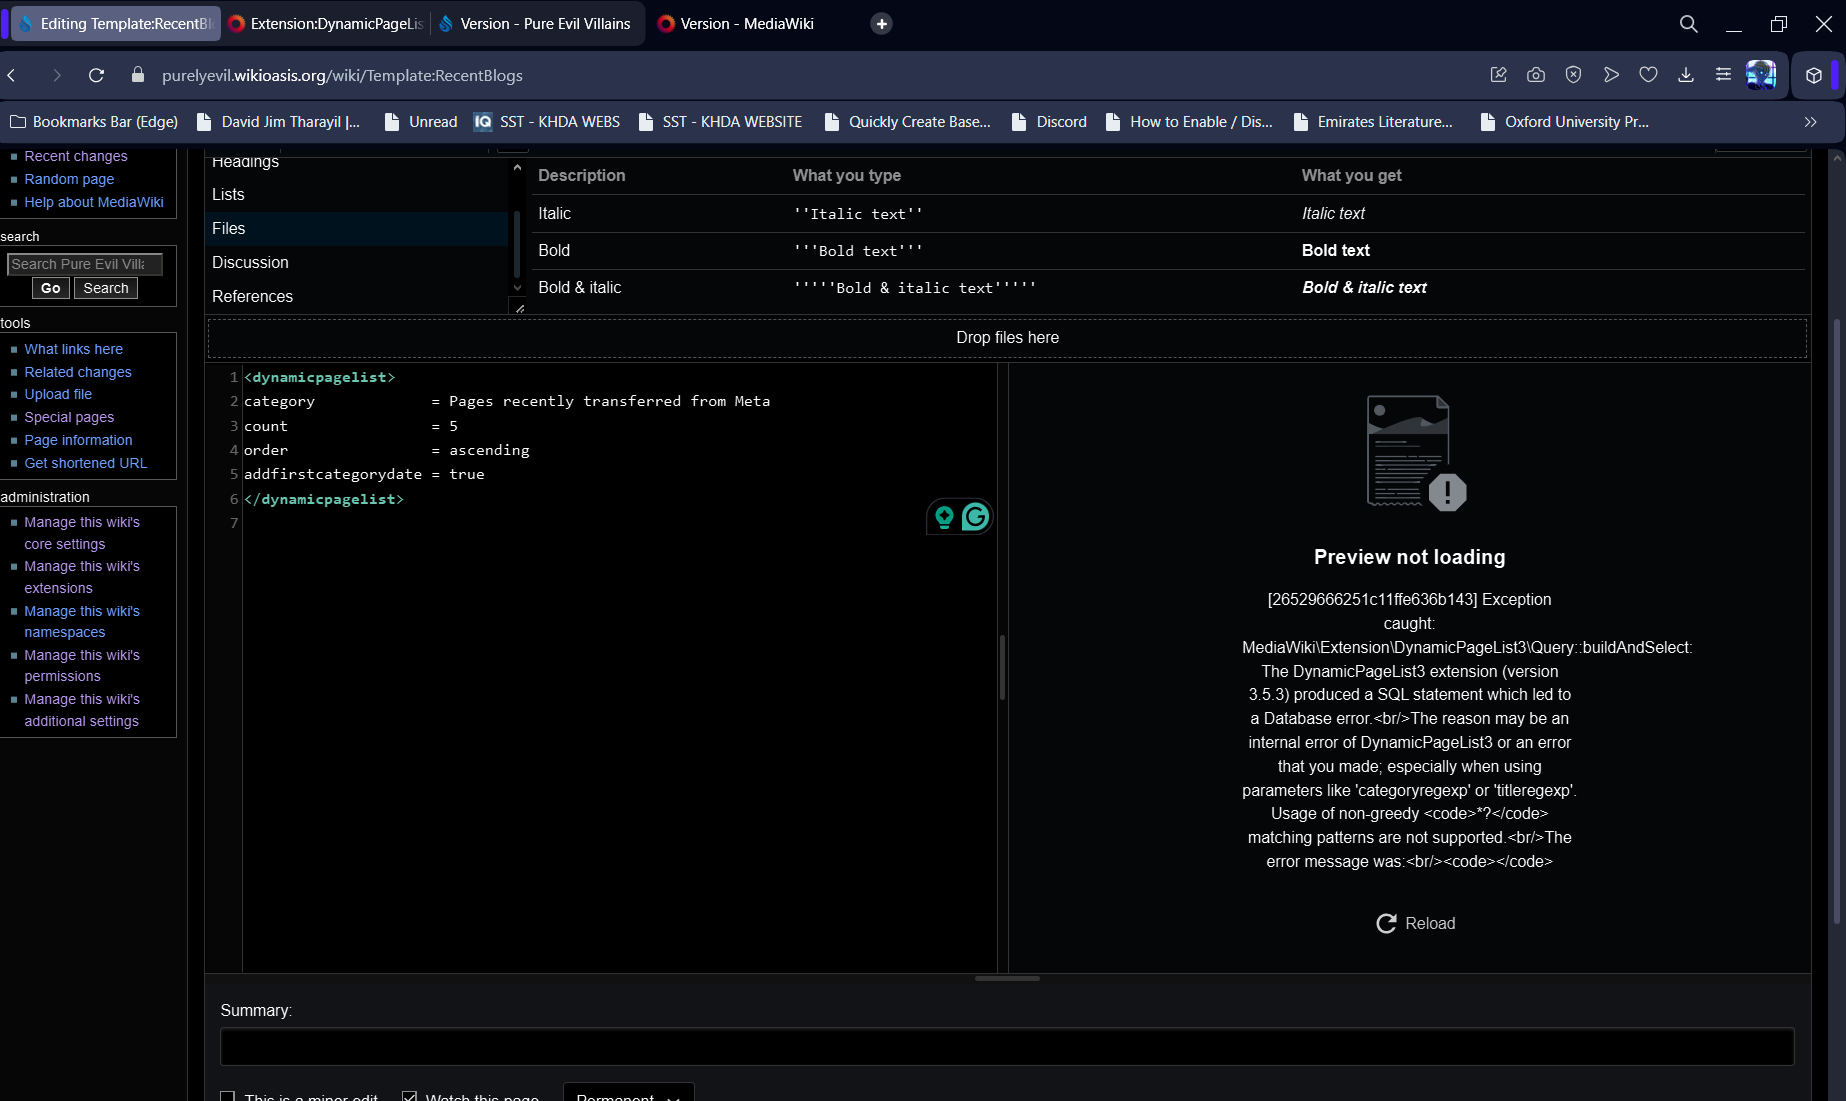Open the Upload file link
The image size is (1846, 1101).
tap(58, 395)
